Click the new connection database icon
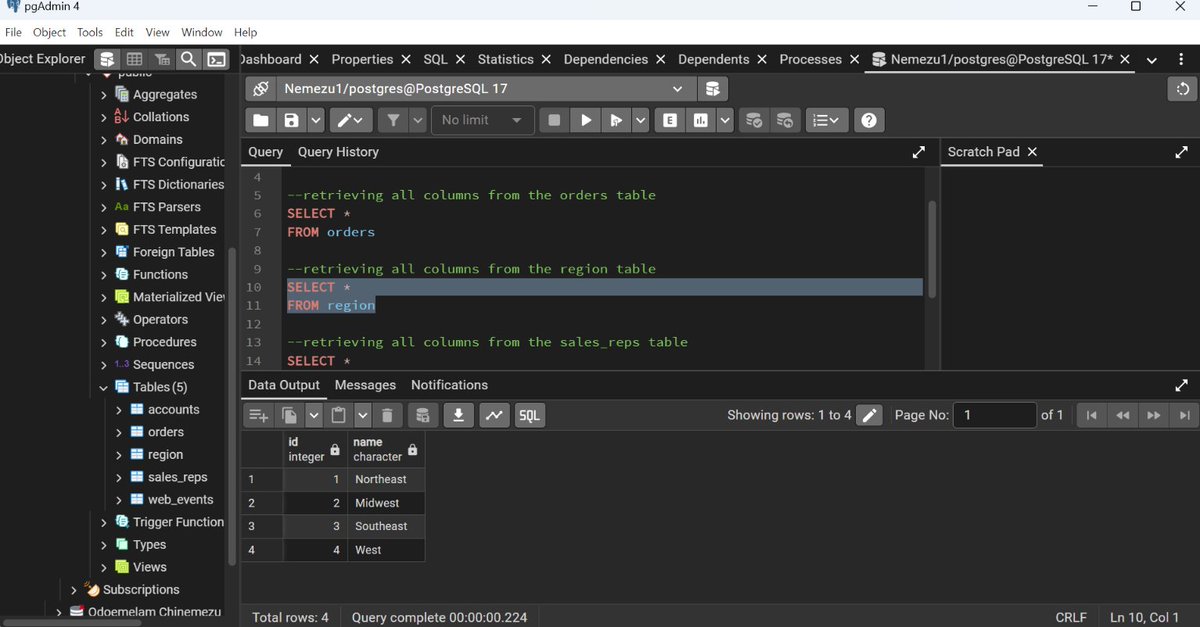 coord(712,88)
